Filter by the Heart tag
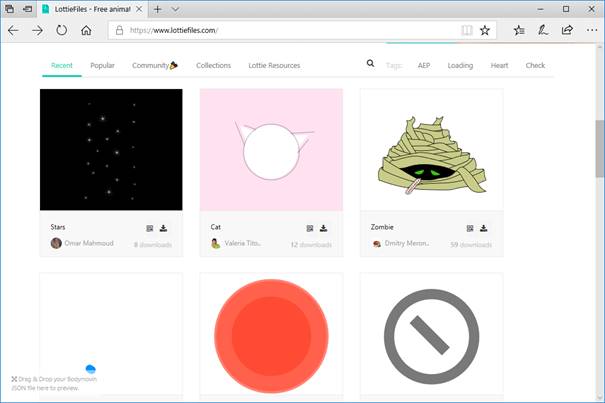The width and height of the screenshot is (605, 403). [499, 66]
